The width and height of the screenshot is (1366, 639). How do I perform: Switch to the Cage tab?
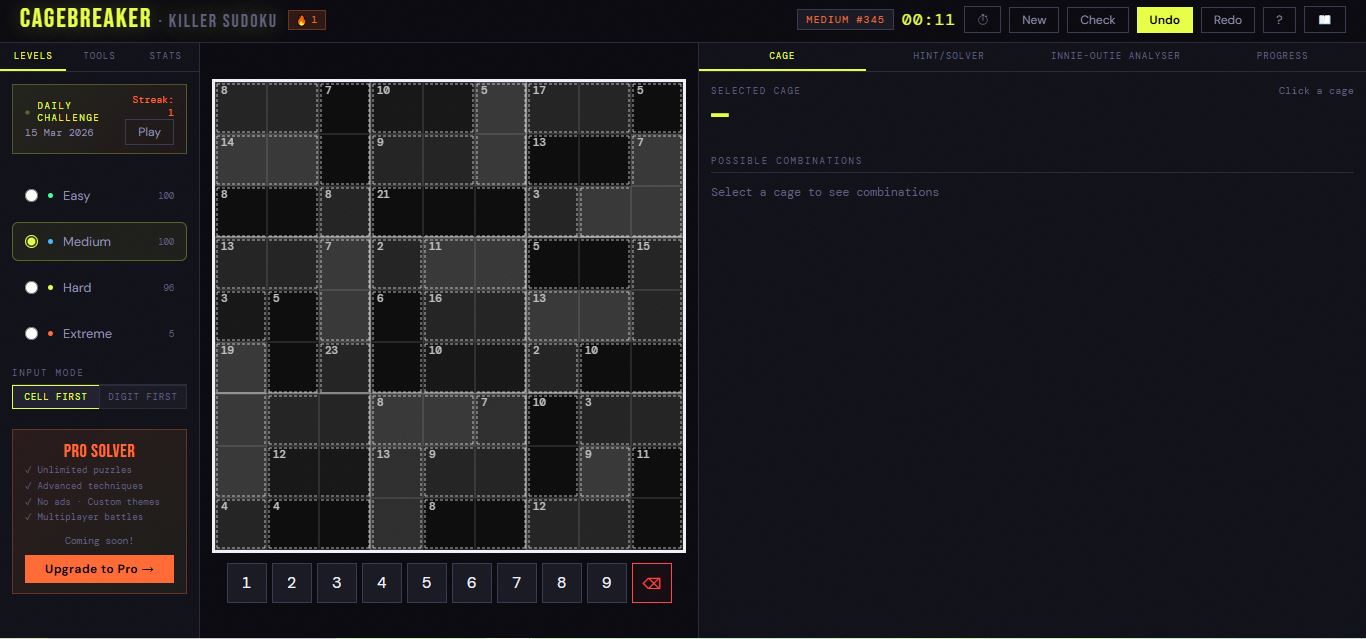[x=782, y=56]
